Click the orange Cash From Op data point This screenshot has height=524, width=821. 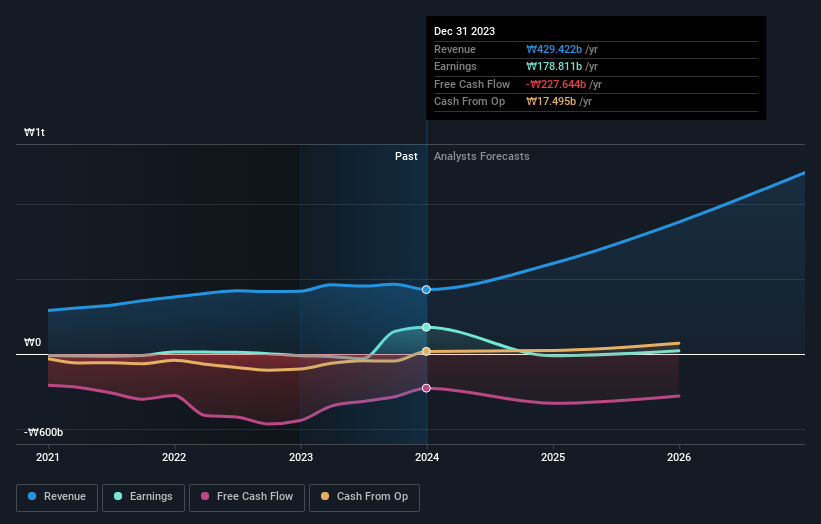(426, 351)
